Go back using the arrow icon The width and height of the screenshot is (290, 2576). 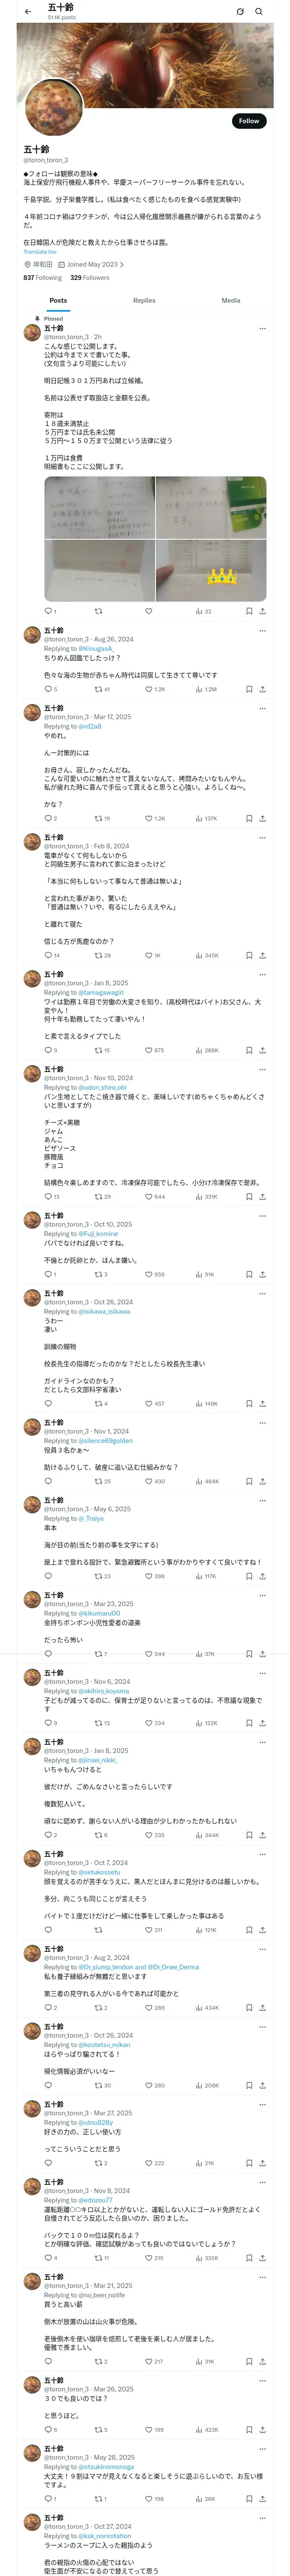[x=28, y=12]
